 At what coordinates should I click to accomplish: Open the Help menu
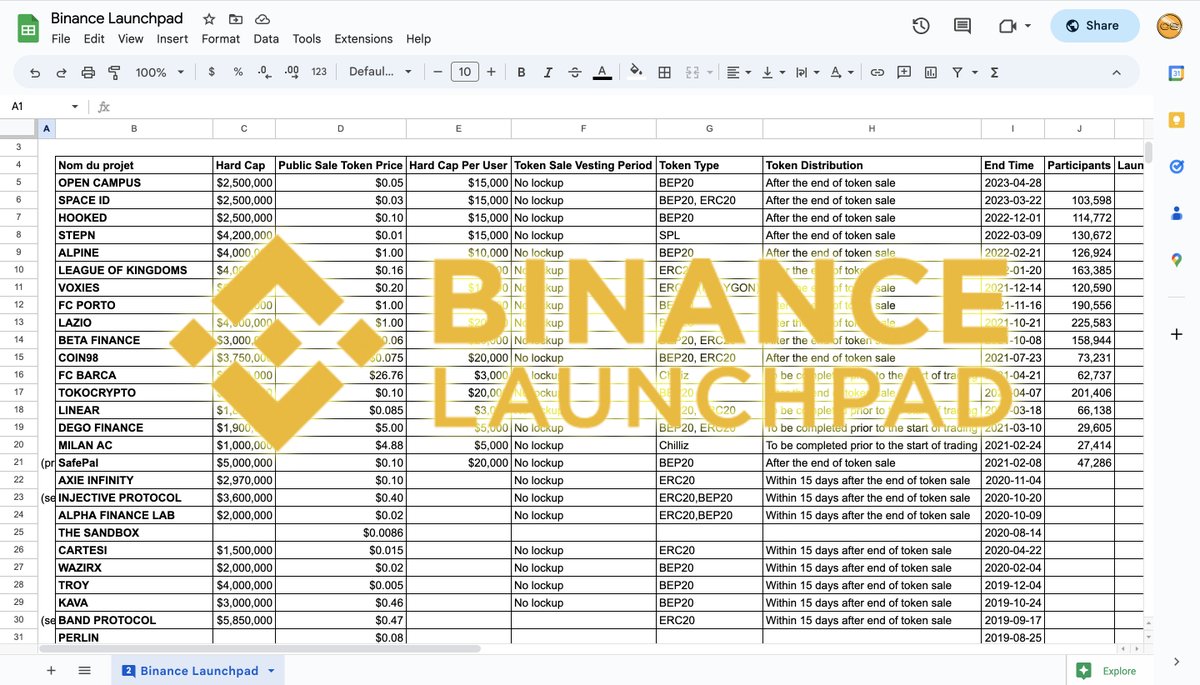419,39
